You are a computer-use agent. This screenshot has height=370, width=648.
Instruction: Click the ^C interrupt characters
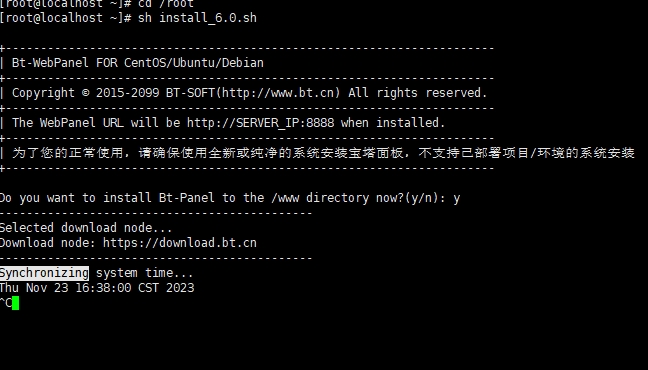coord(6,303)
